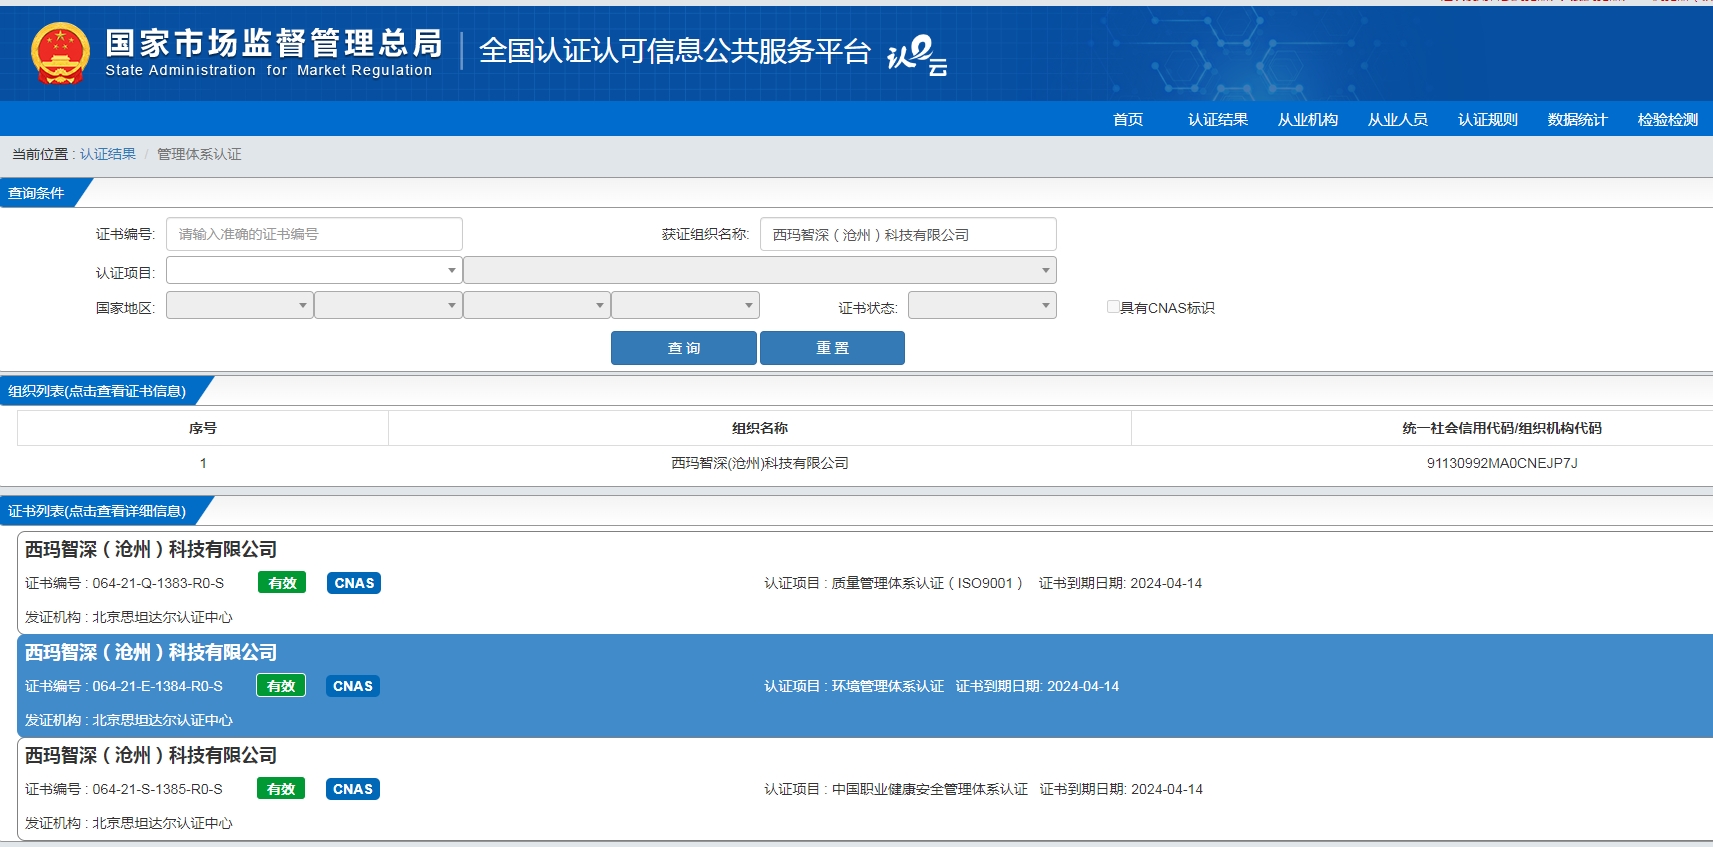This screenshot has width=1713, height=847.
Task: Open 认证规则 navigation menu
Action: tap(1488, 119)
